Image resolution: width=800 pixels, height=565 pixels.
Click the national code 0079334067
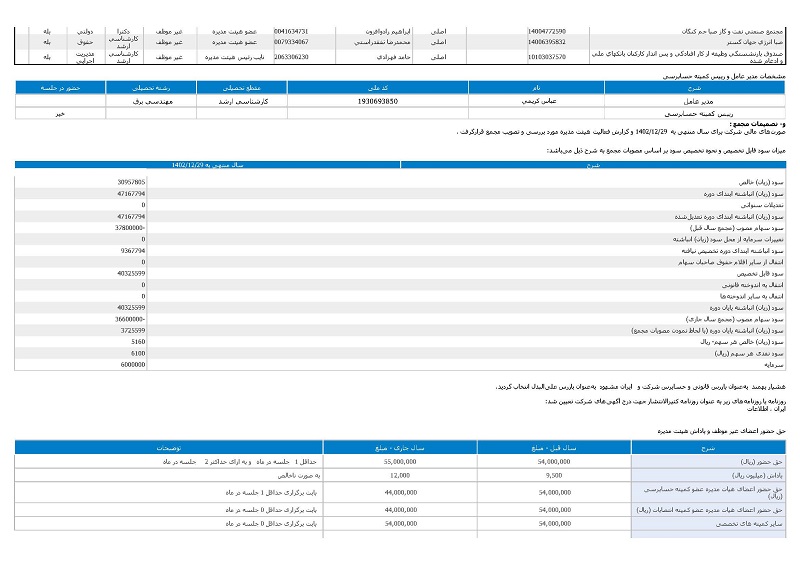coord(291,42)
